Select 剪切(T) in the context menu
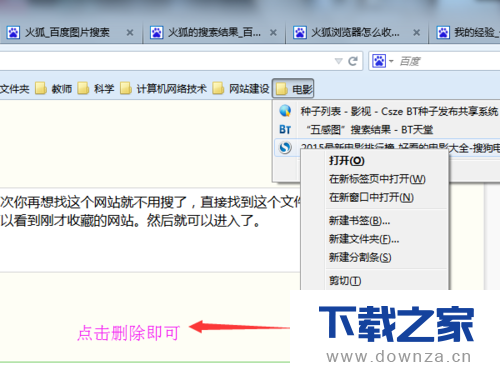500x375 pixels. click(374, 281)
